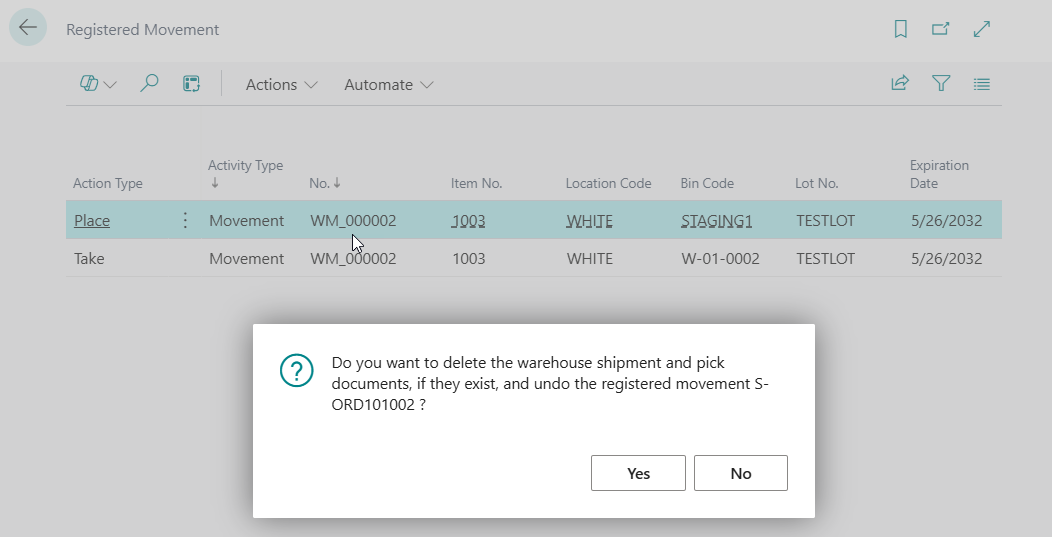1052x537 pixels.
Task: Click the Place action type link
Action: pyautogui.click(x=92, y=221)
